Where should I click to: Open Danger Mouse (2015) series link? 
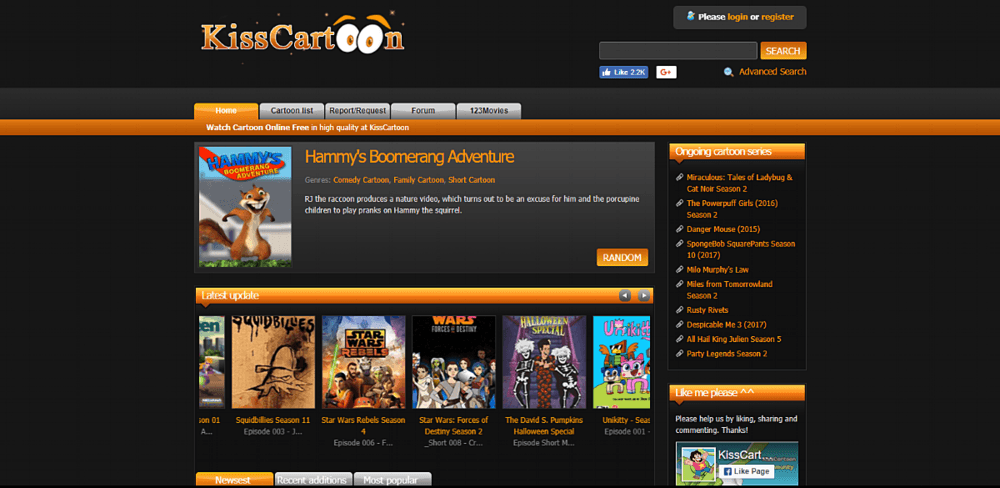(x=723, y=229)
